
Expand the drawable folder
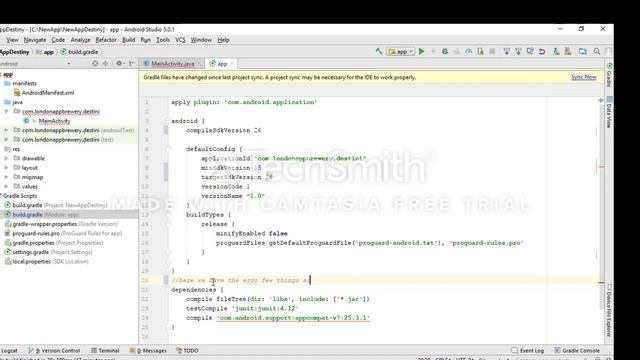click(x=7, y=158)
